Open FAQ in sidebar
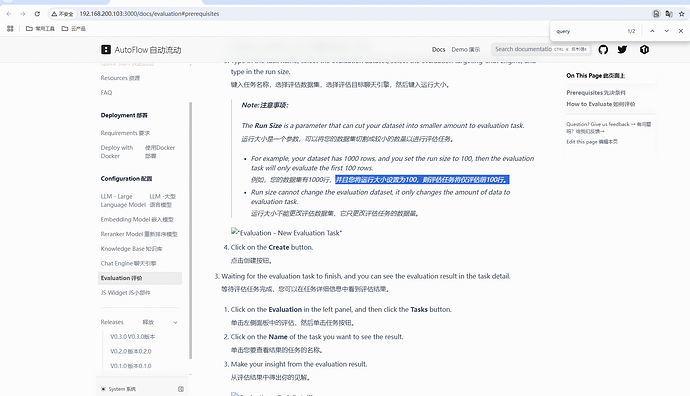 click(x=106, y=92)
